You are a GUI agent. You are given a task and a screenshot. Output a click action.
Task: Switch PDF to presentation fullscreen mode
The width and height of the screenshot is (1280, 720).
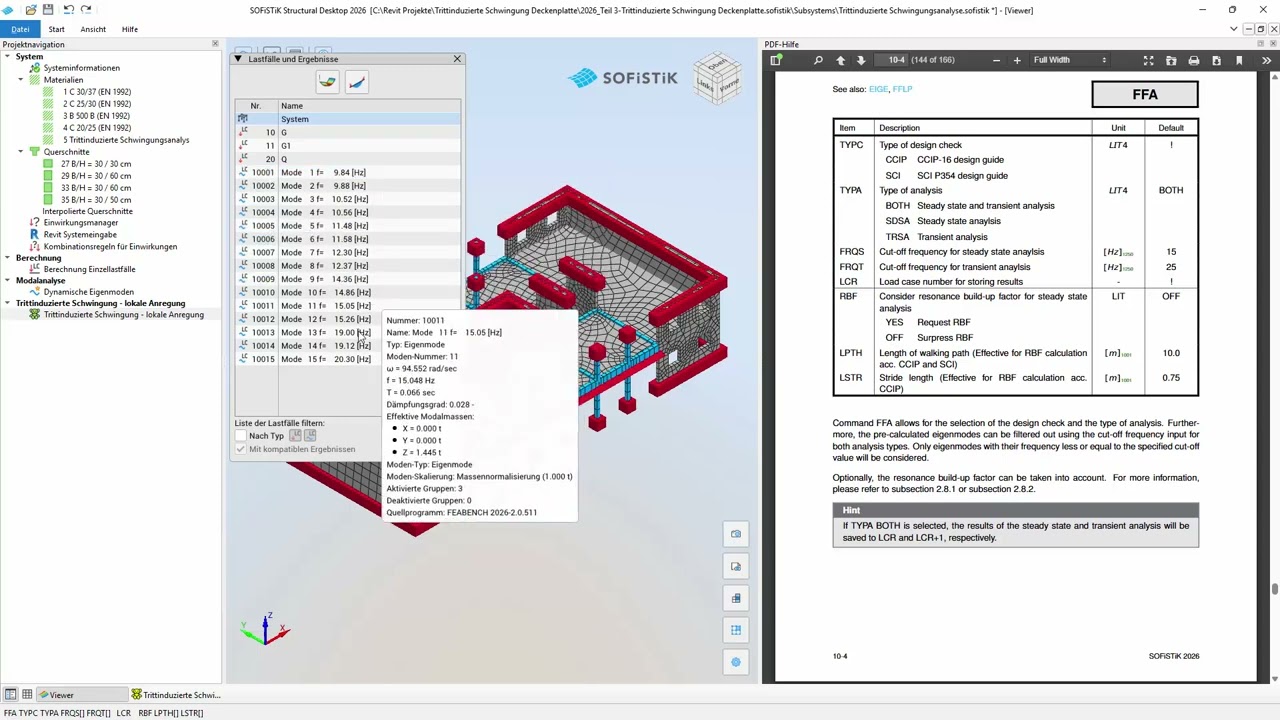tap(1148, 60)
